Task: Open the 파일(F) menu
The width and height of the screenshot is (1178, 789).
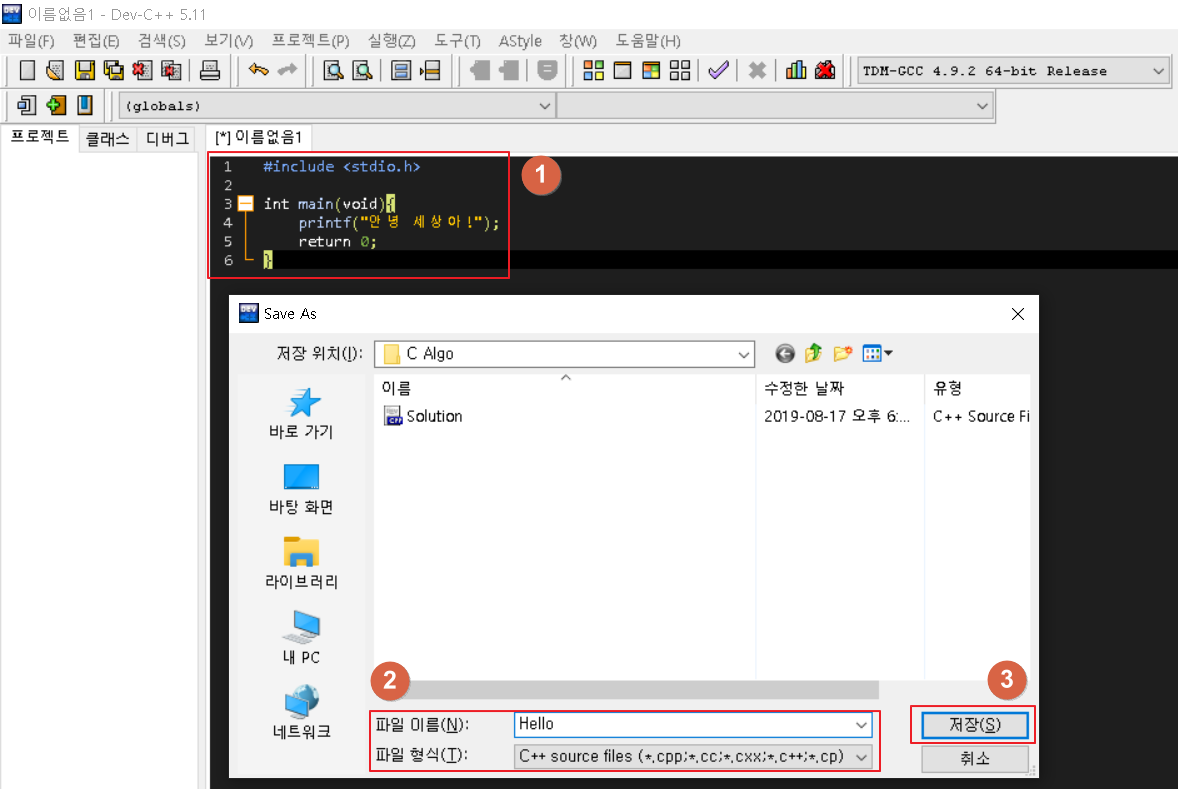Action: (x=32, y=41)
